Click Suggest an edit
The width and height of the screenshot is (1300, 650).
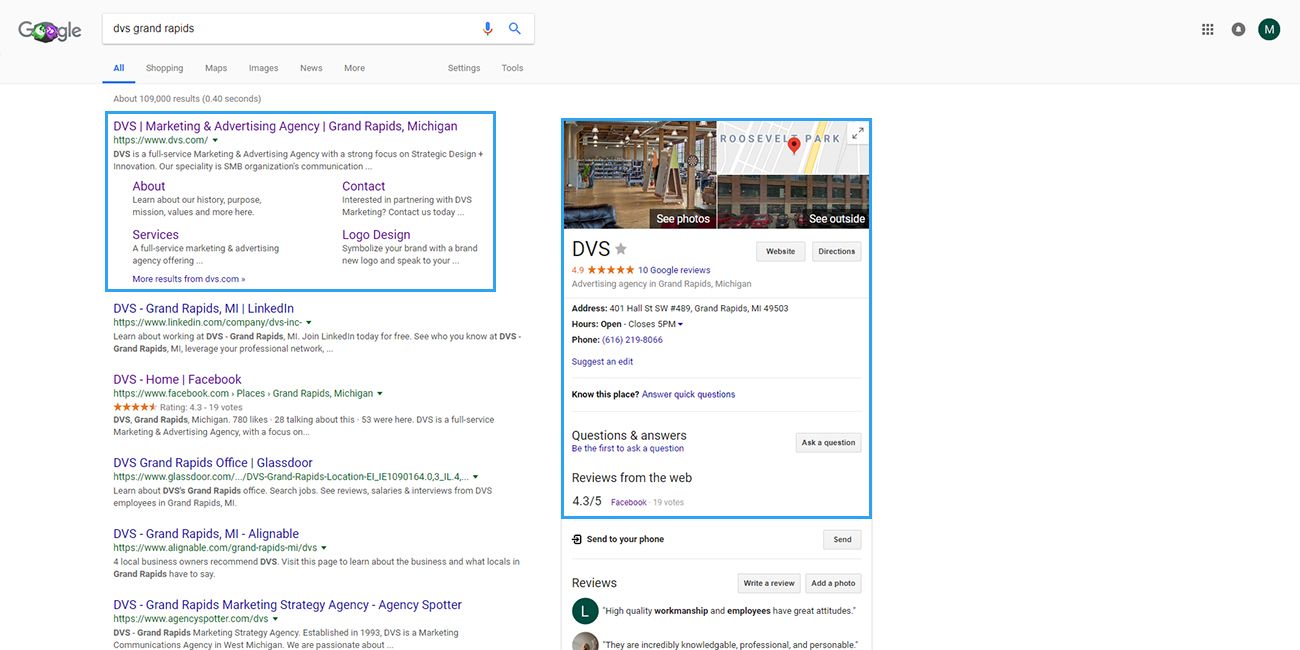(x=602, y=362)
